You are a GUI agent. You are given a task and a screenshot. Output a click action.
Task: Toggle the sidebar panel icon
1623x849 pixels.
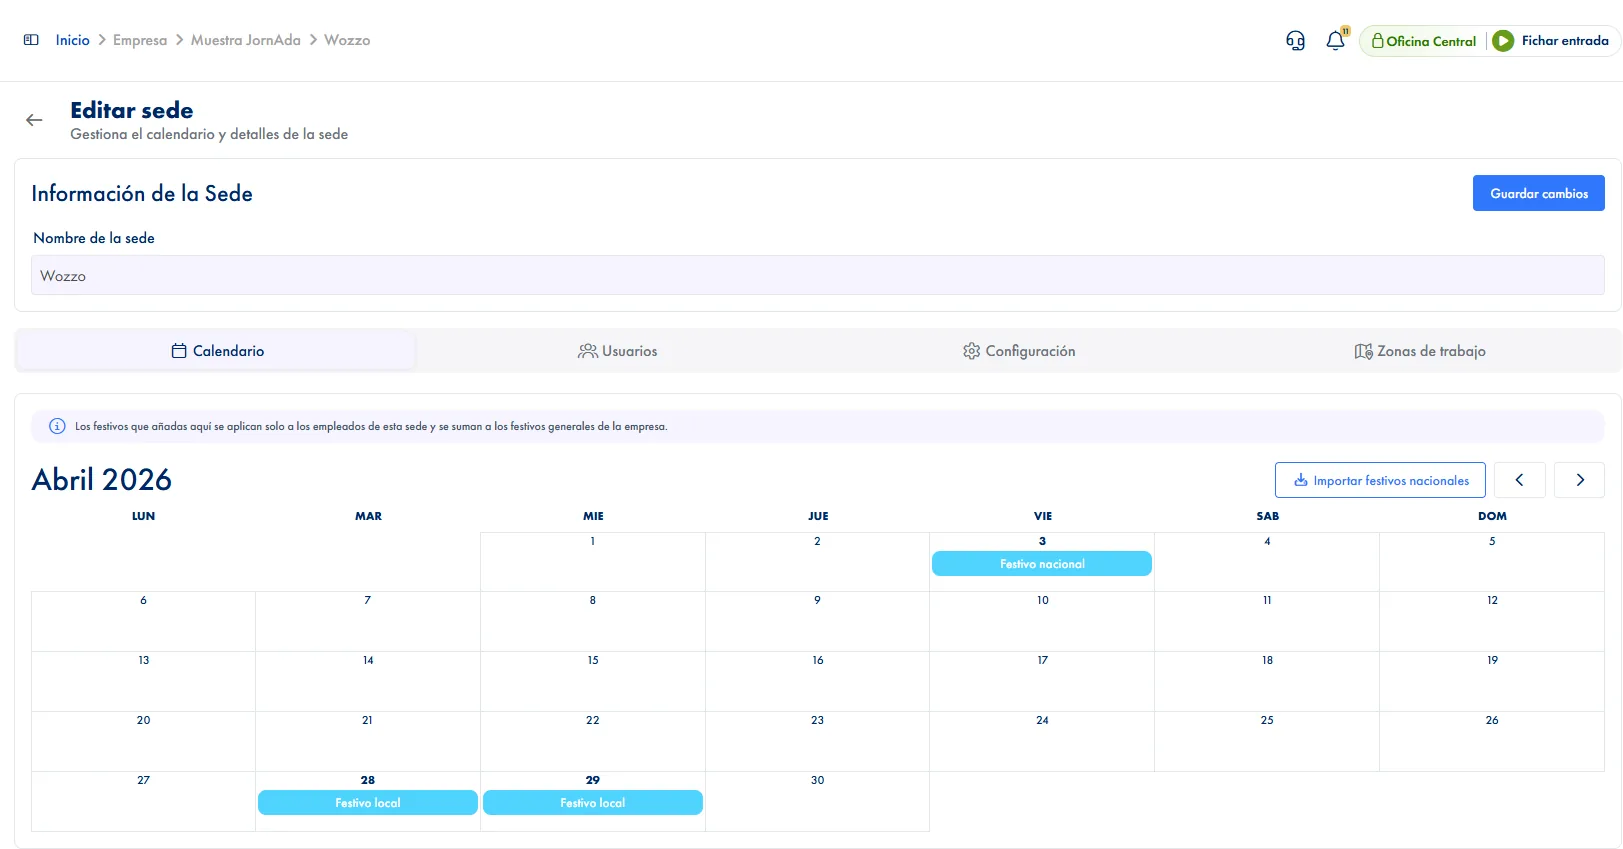point(31,40)
